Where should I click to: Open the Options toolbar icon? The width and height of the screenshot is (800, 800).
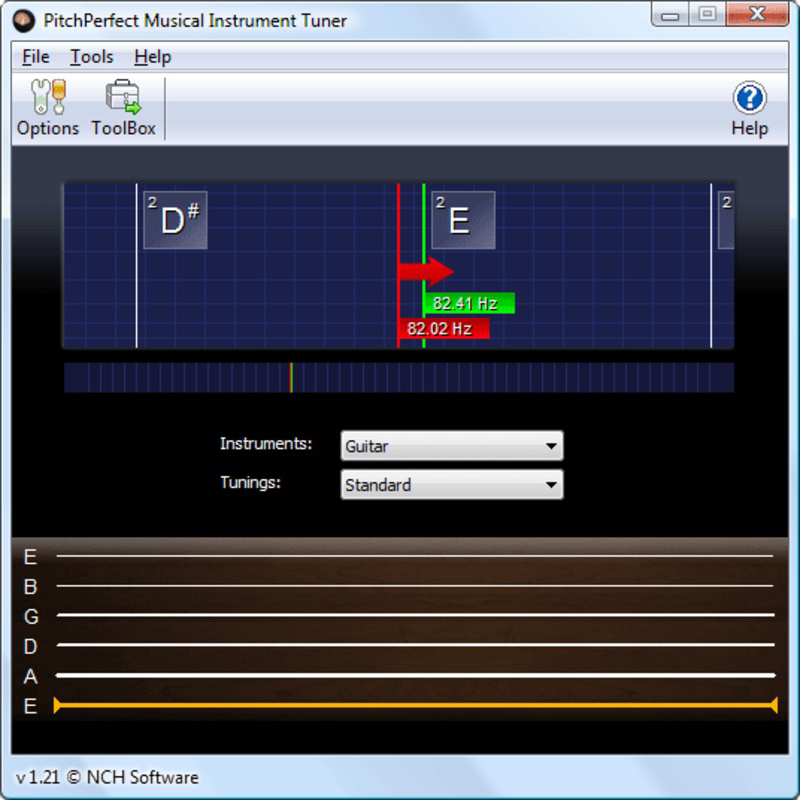point(48,105)
